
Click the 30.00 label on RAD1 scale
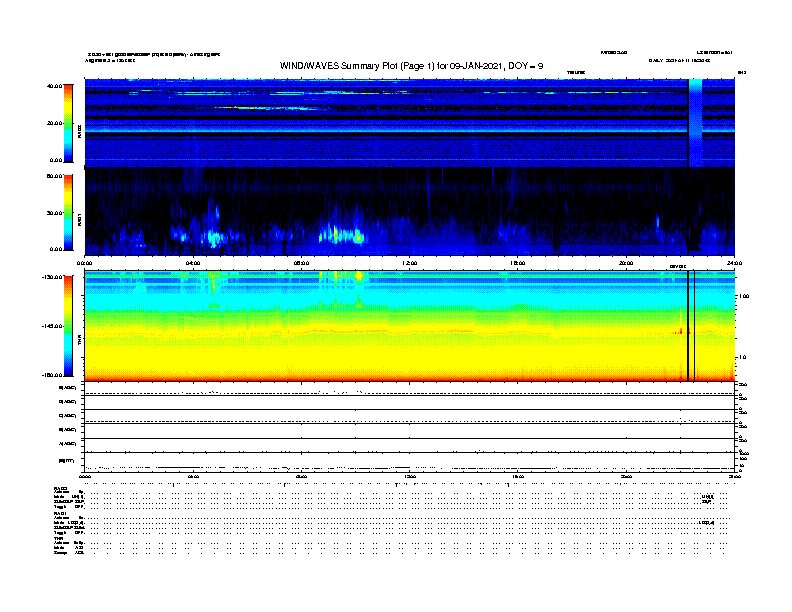click(x=55, y=213)
